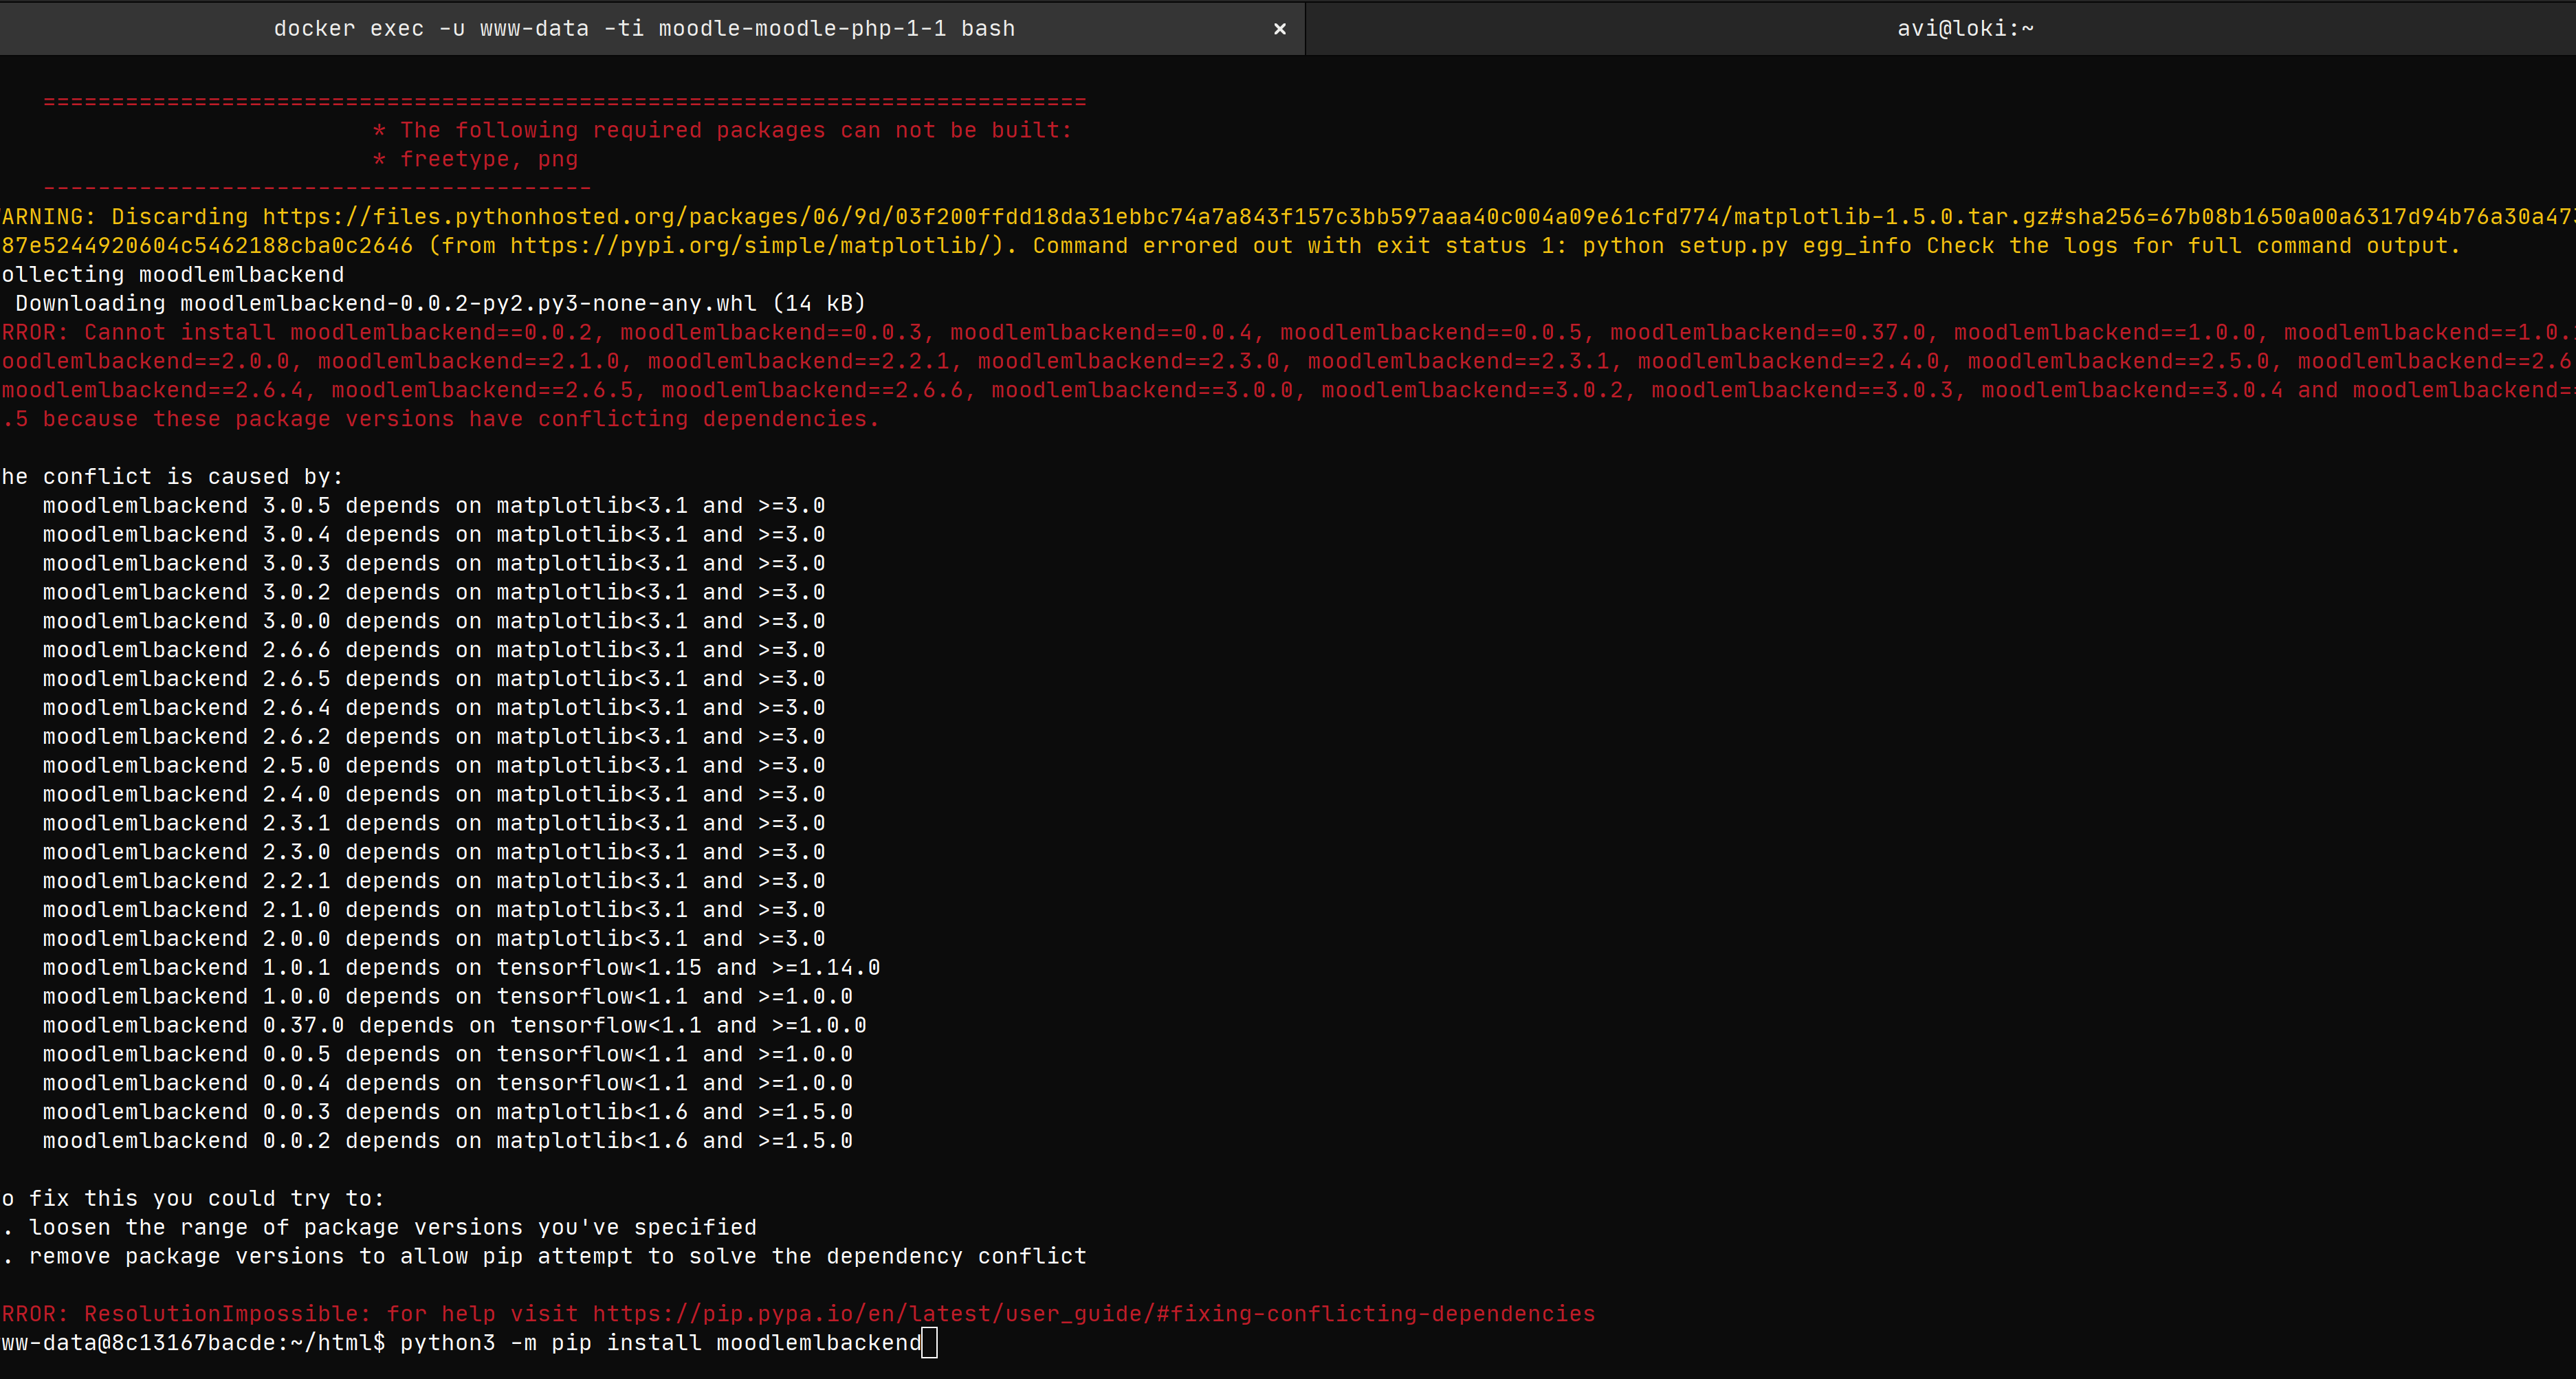Click the line 'moodlemlbackend 0.0.4 depends on tensorflow'
Viewport: 2576px width, 1379px height.
pos(447,1084)
